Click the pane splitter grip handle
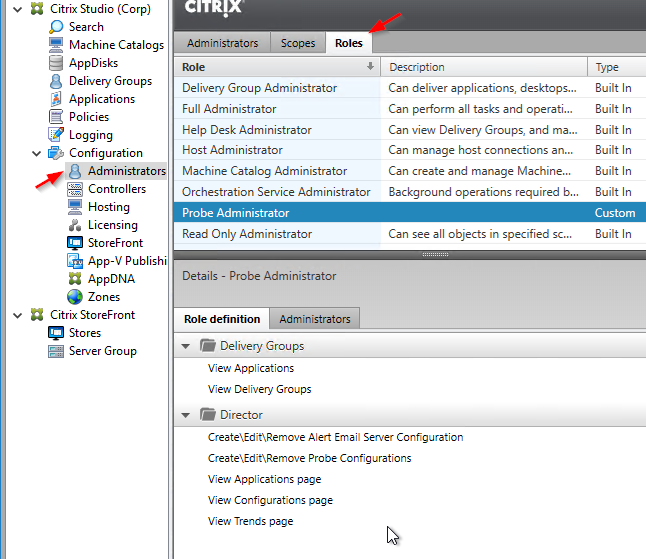The image size is (646, 559). 435,255
